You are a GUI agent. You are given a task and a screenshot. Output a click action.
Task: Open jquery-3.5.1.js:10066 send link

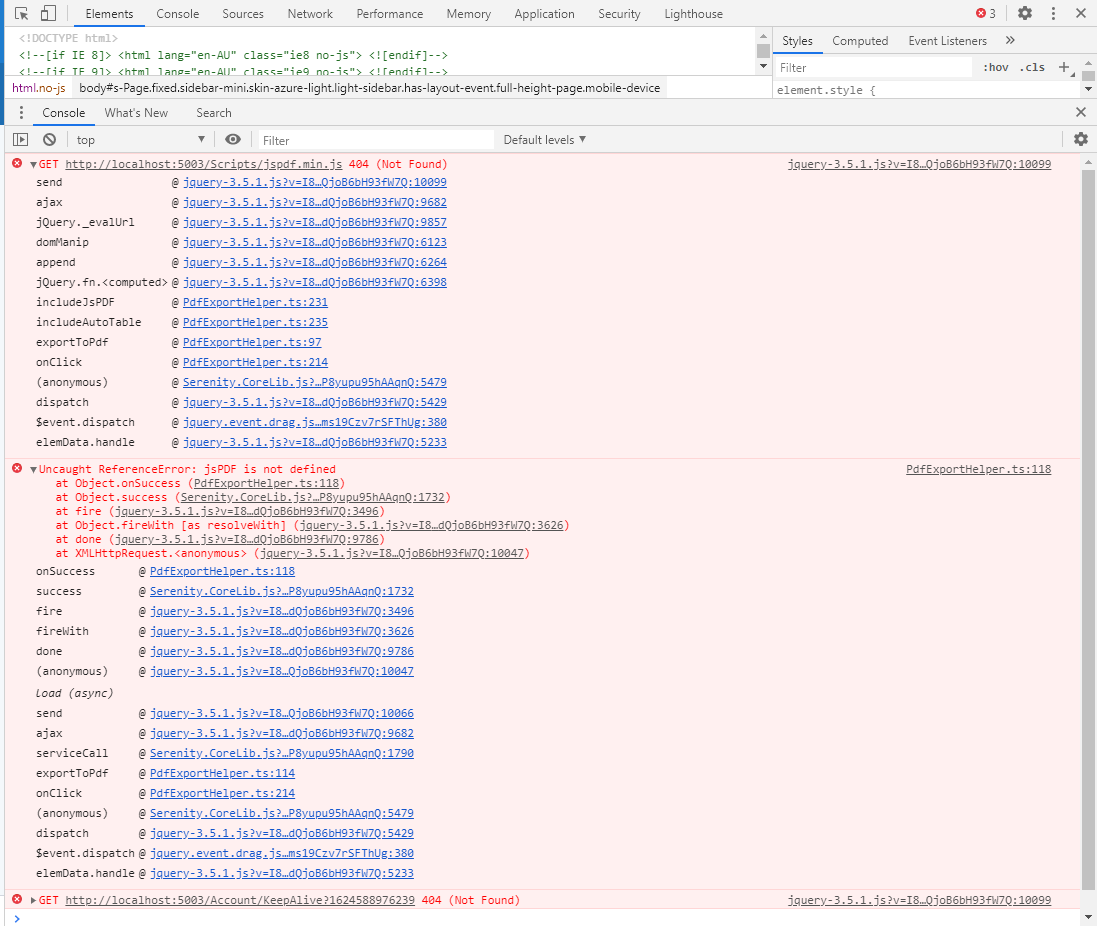281,713
